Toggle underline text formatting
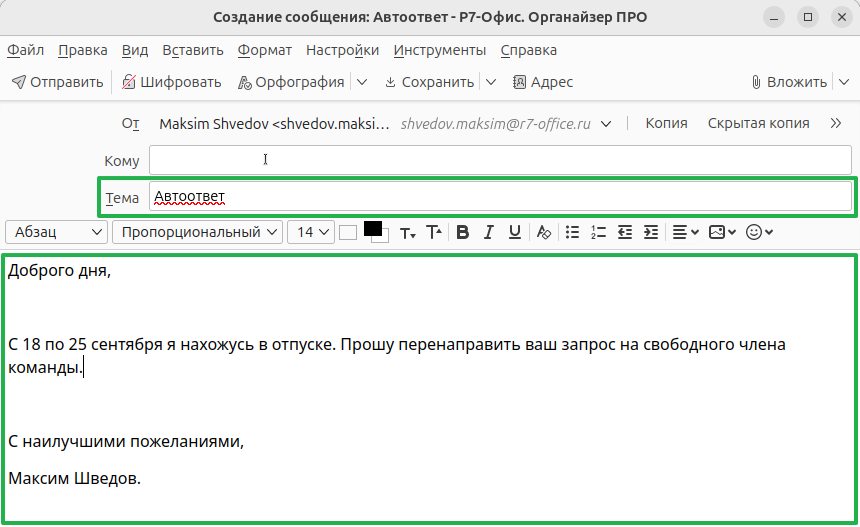860x527 pixels. [x=514, y=232]
